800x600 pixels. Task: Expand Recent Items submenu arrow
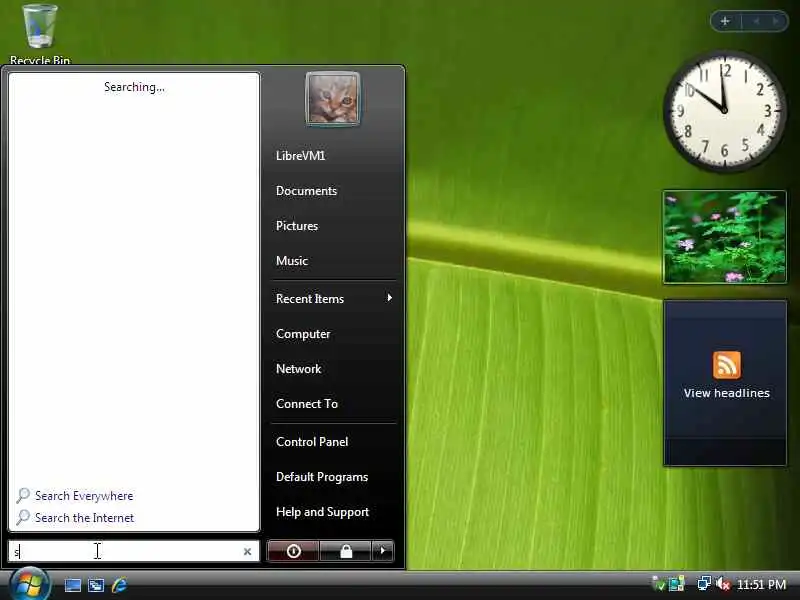click(x=389, y=298)
